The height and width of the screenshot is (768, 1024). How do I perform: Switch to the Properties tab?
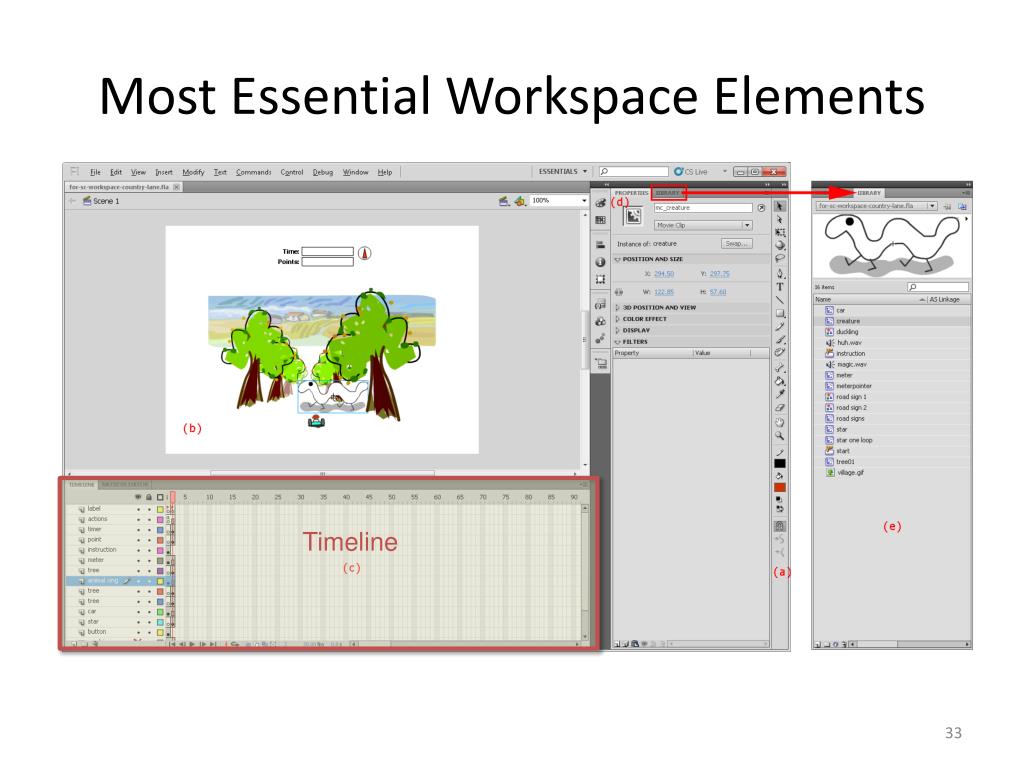click(631, 193)
